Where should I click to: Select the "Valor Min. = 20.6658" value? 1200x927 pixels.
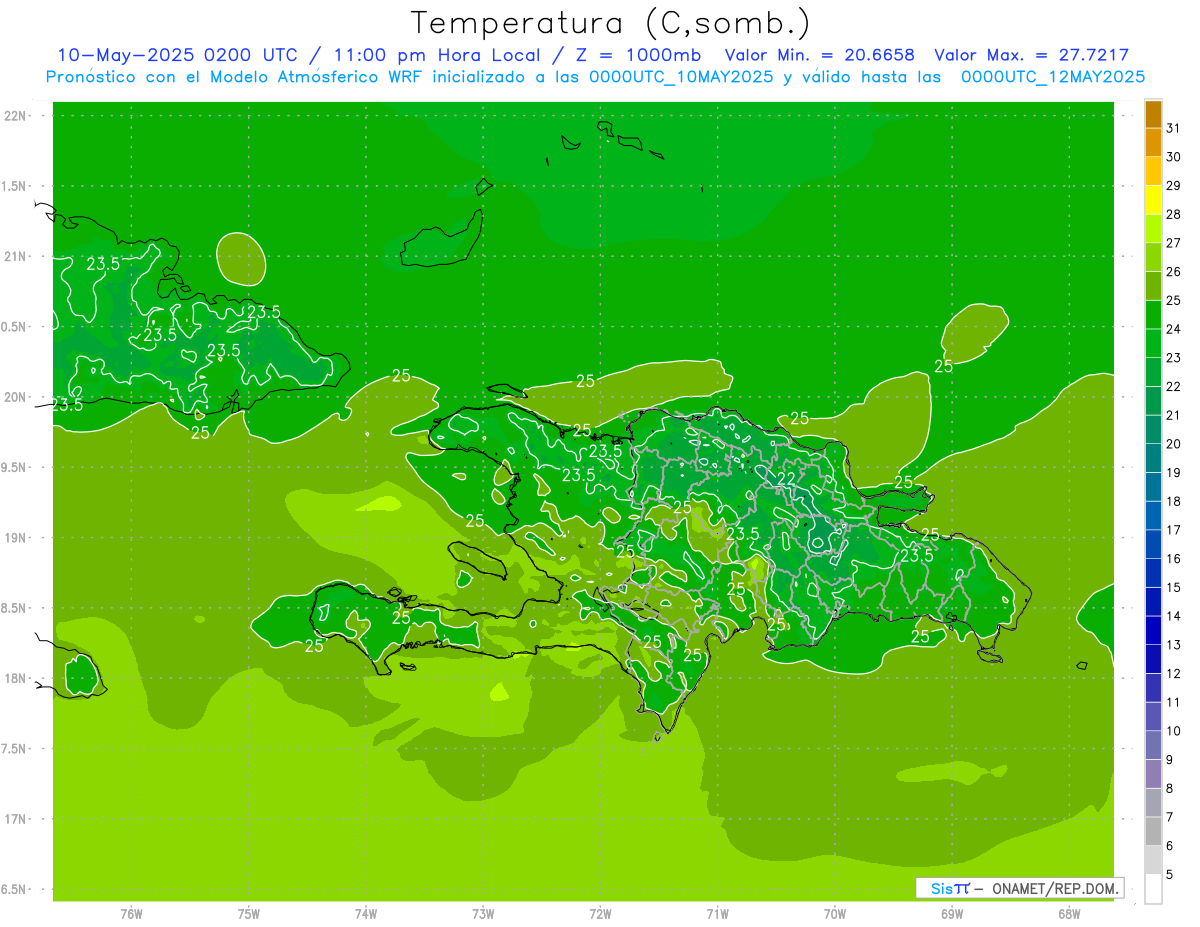coord(820,55)
